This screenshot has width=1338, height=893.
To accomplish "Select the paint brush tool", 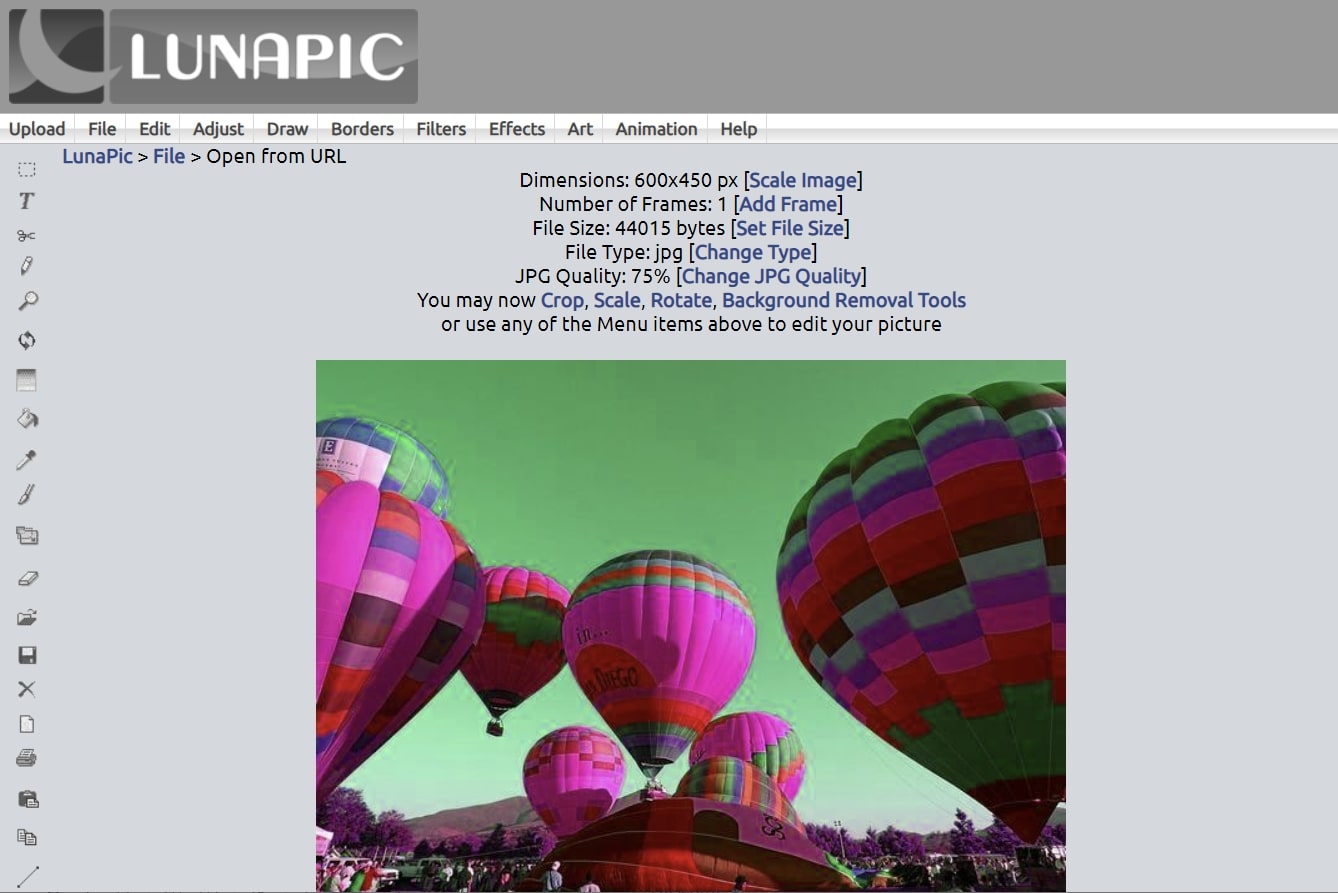I will [27, 494].
